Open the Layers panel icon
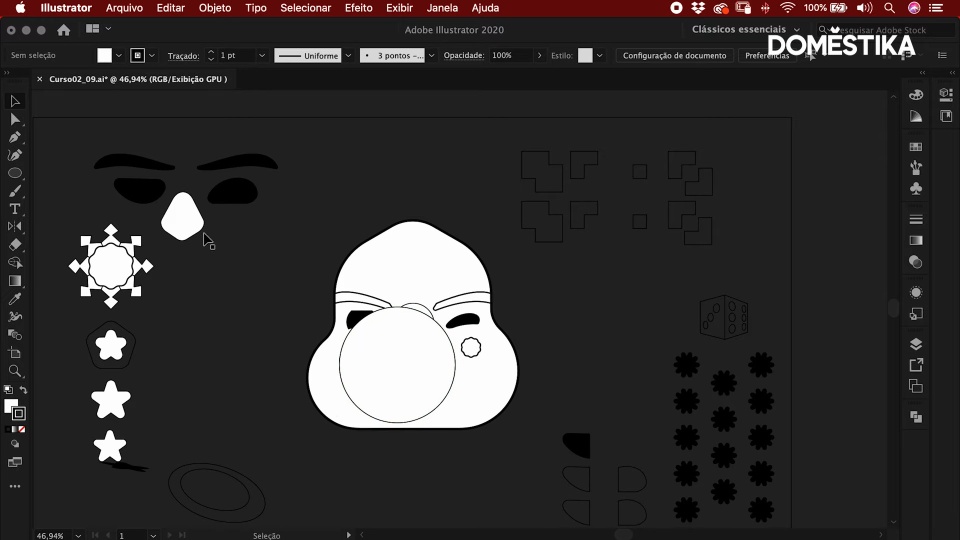The width and height of the screenshot is (960, 540). 916,344
